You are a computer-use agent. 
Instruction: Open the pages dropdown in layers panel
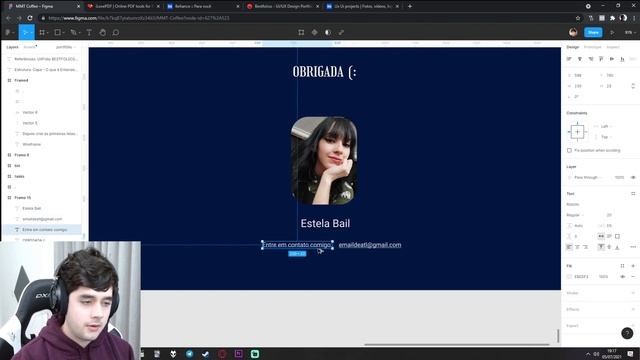click(66, 47)
